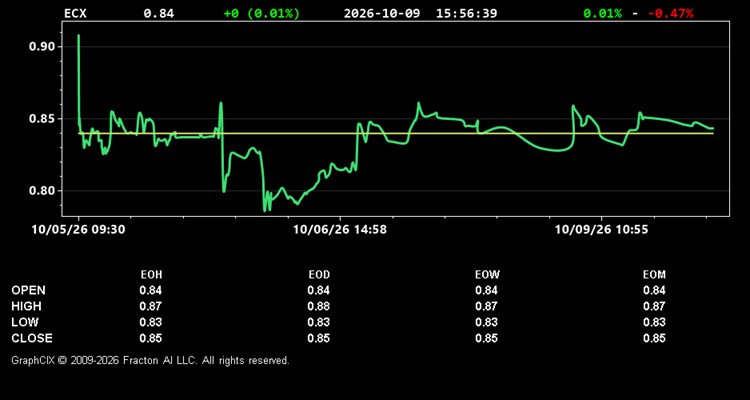Select the EOH column header

click(151, 275)
